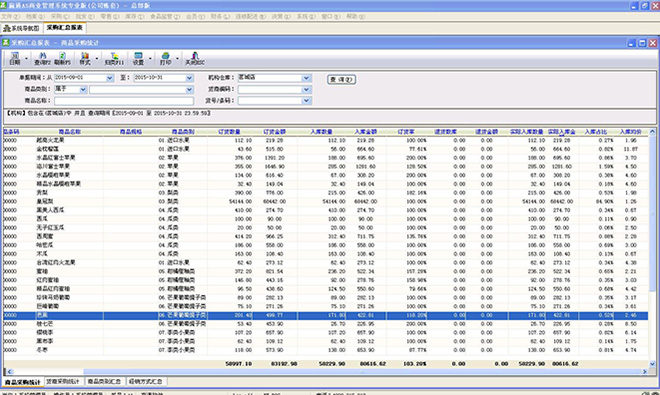This screenshot has width=660, height=395.
Task: Open the arrow next to 打印 toolbar button
Action: (x=177, y=59)
